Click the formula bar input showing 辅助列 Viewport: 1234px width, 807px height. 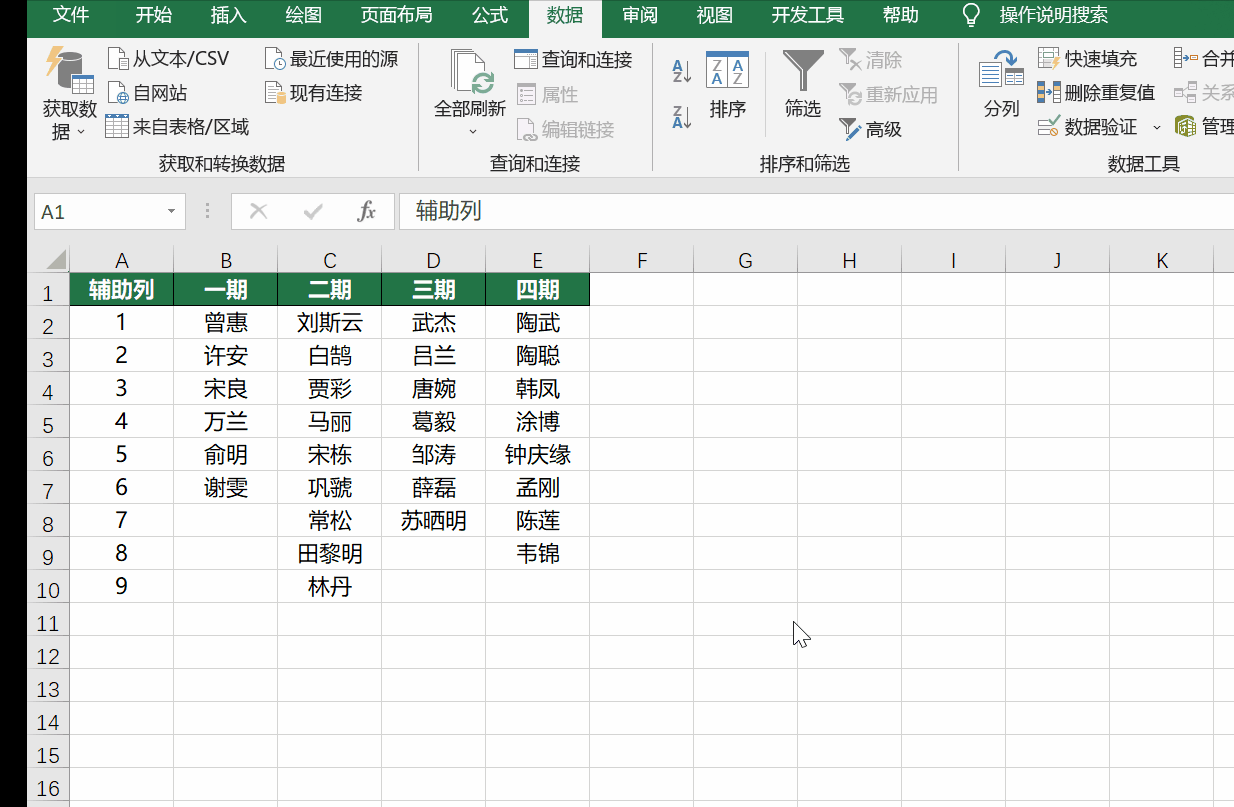click(800, 211)
